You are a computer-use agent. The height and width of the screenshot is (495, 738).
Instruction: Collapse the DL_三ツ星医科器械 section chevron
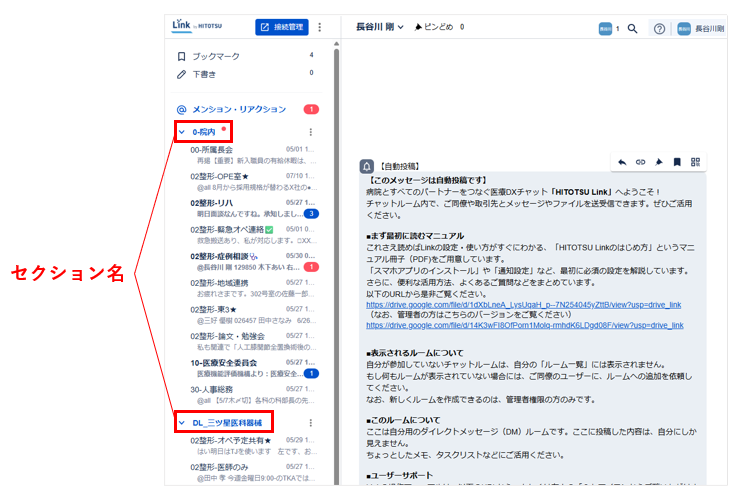[x=182, y=423]
